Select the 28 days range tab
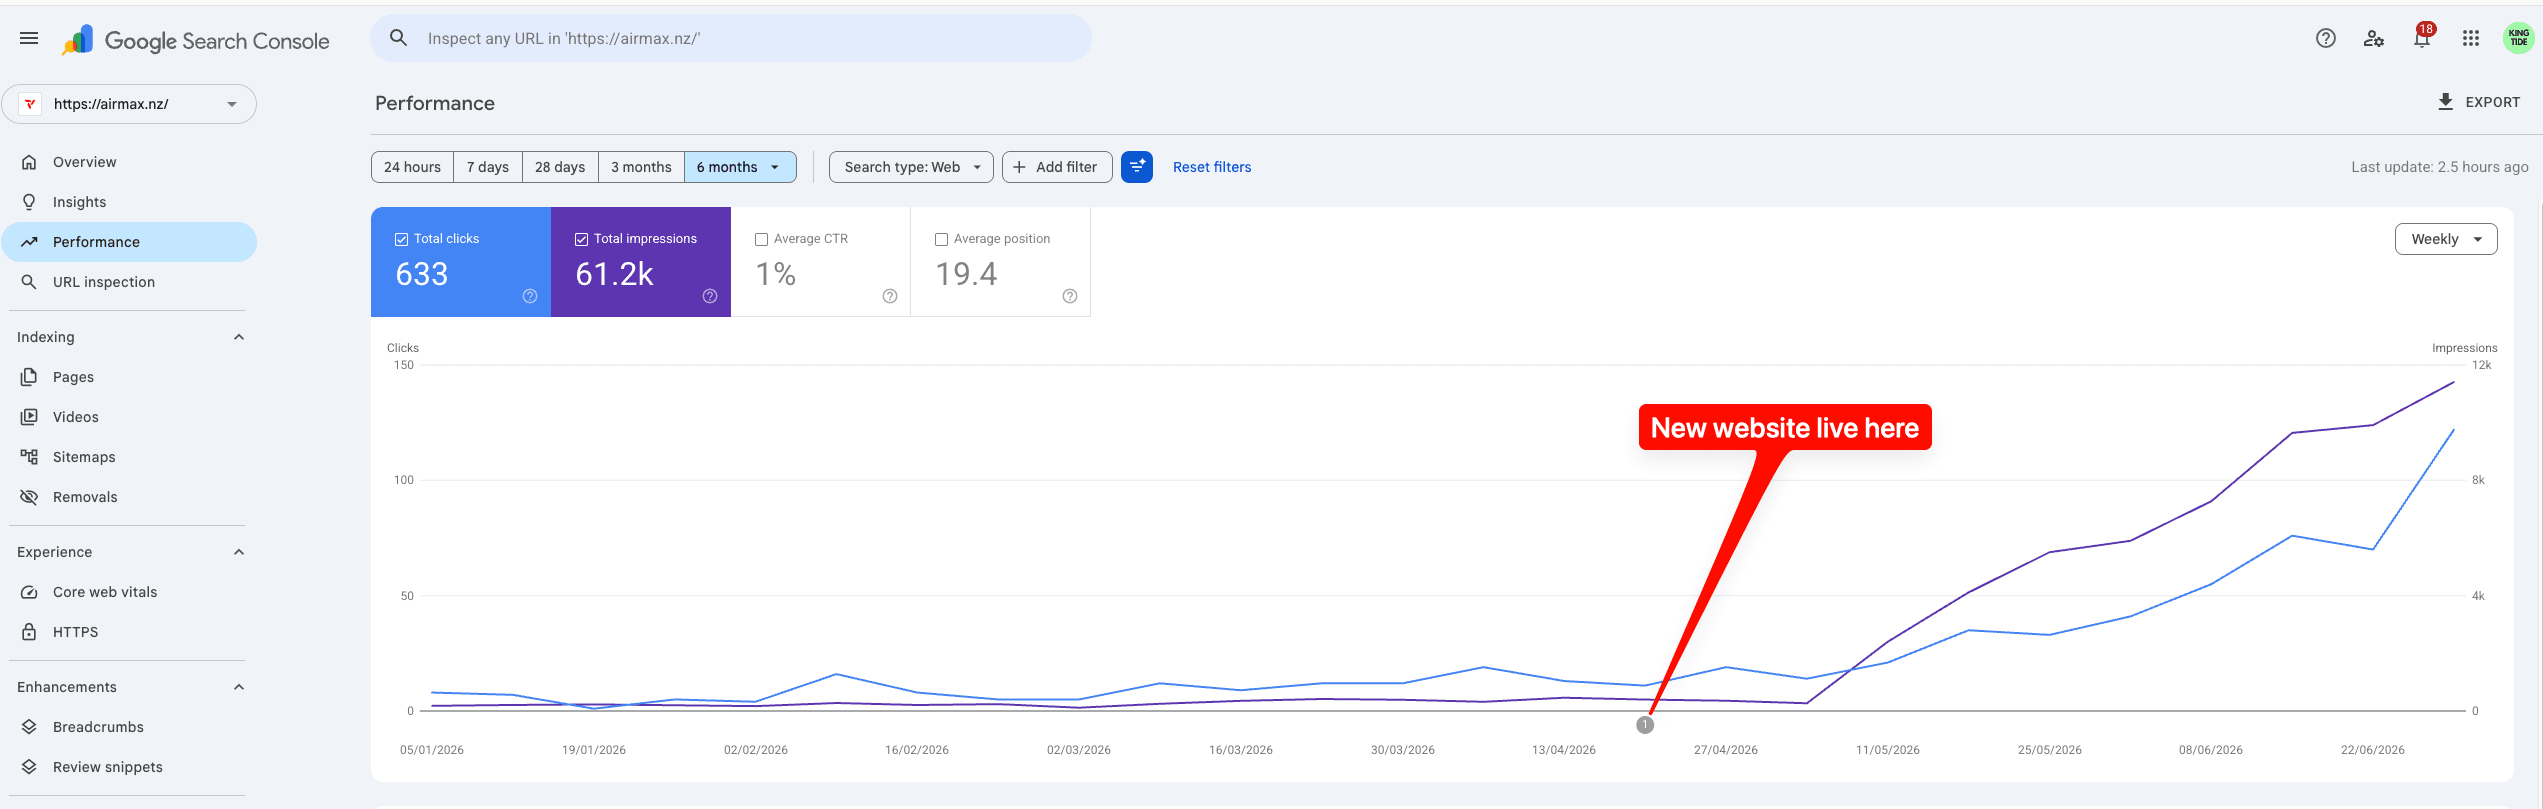The image size is (2543, 809). tap(560, 167)
